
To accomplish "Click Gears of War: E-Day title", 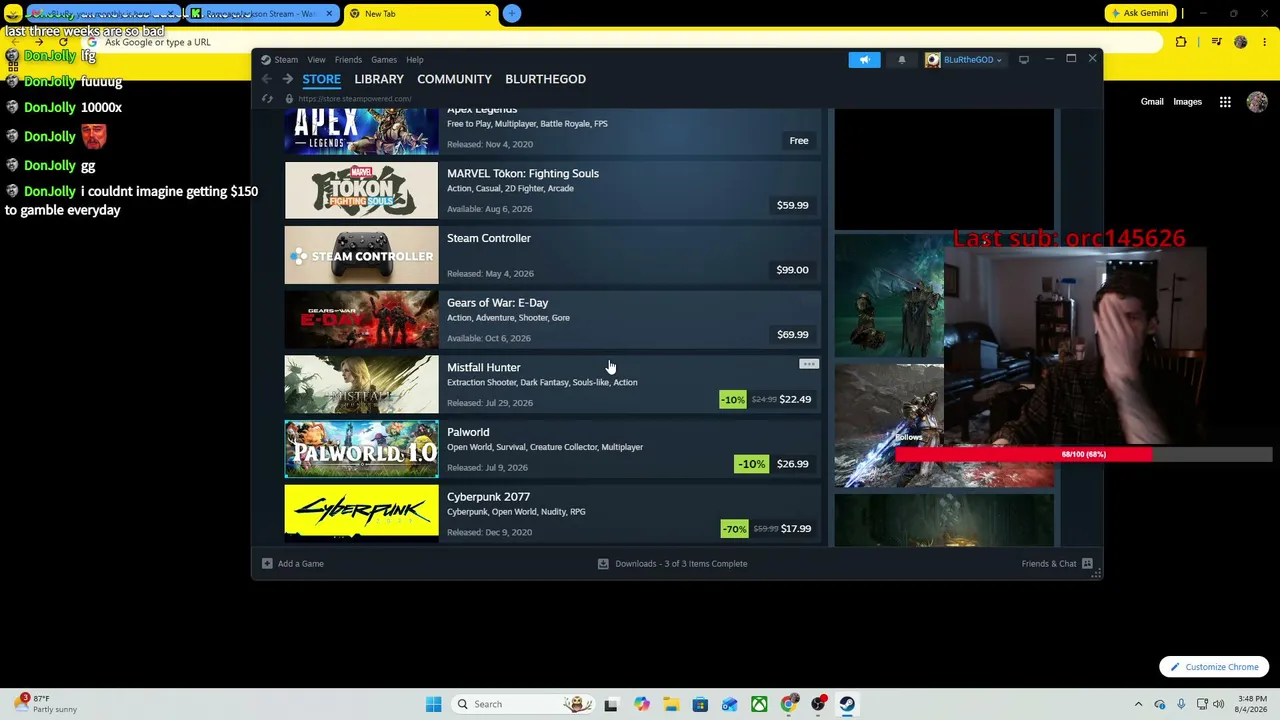I will [x=497, y=303].
